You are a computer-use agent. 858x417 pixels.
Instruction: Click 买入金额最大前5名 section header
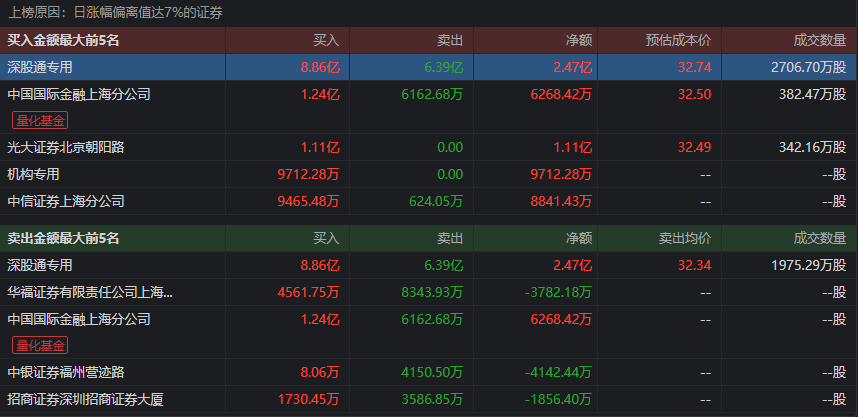[63, 40]
